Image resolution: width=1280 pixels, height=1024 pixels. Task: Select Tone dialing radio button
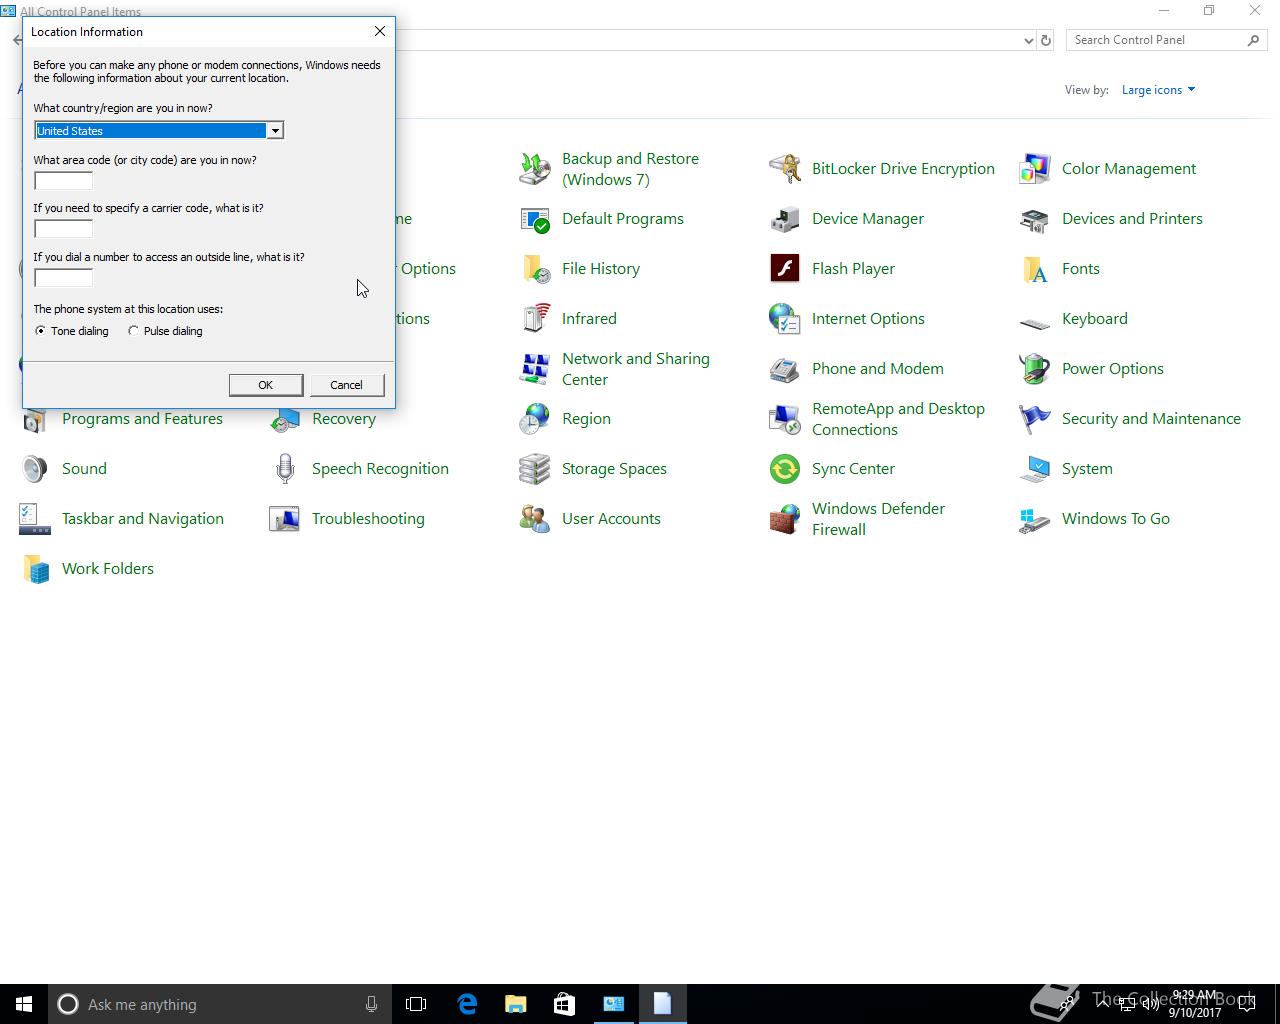pos(40,331)
